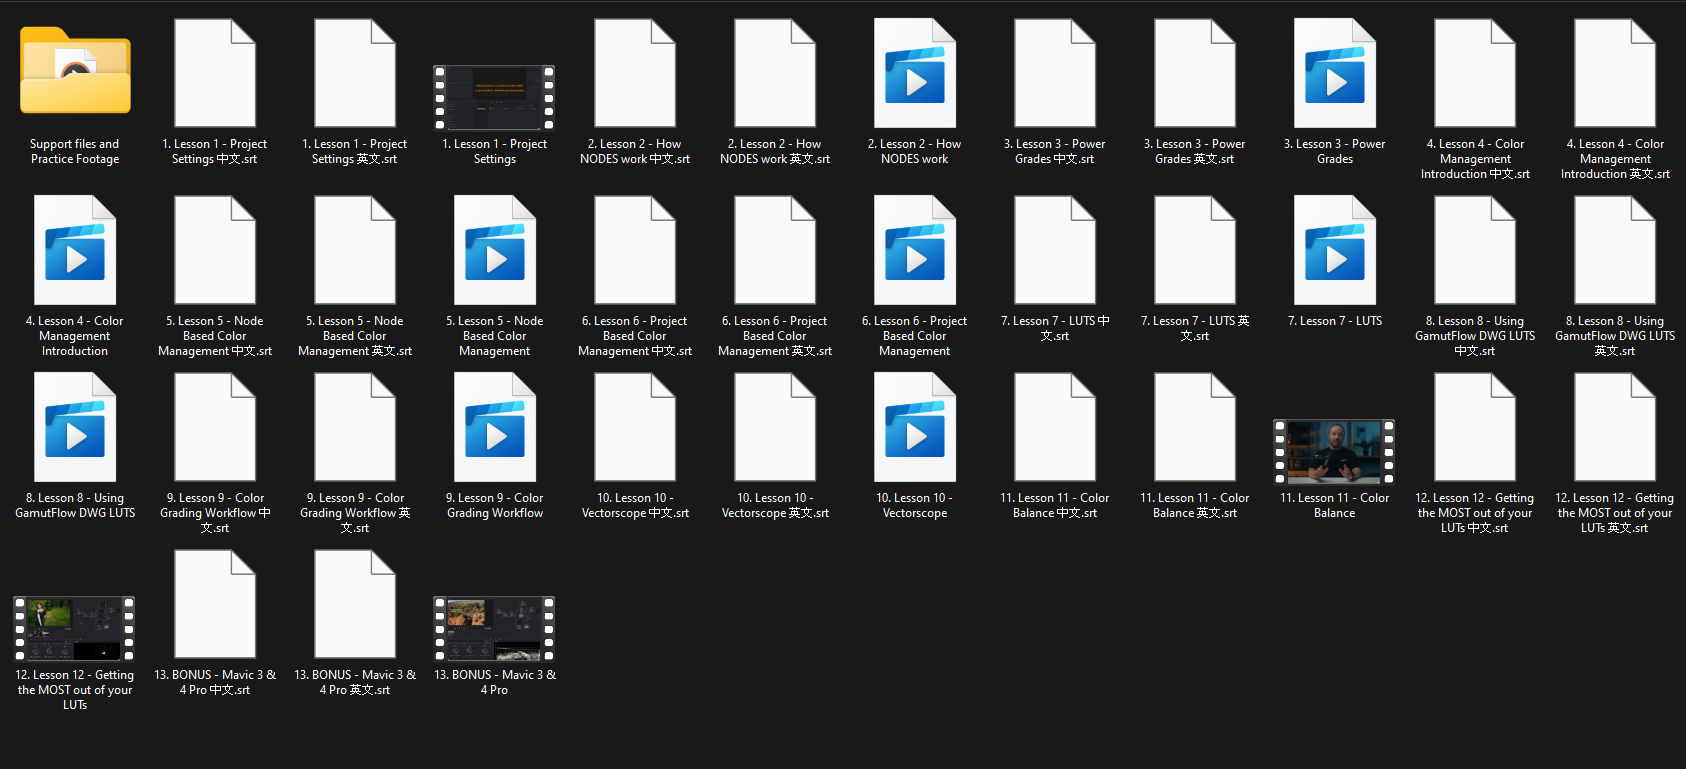The image size is (1686, 769).
Task: Select Lesson 7 LUTS 英文.srt subtitle file
Action: point(1195,251)
